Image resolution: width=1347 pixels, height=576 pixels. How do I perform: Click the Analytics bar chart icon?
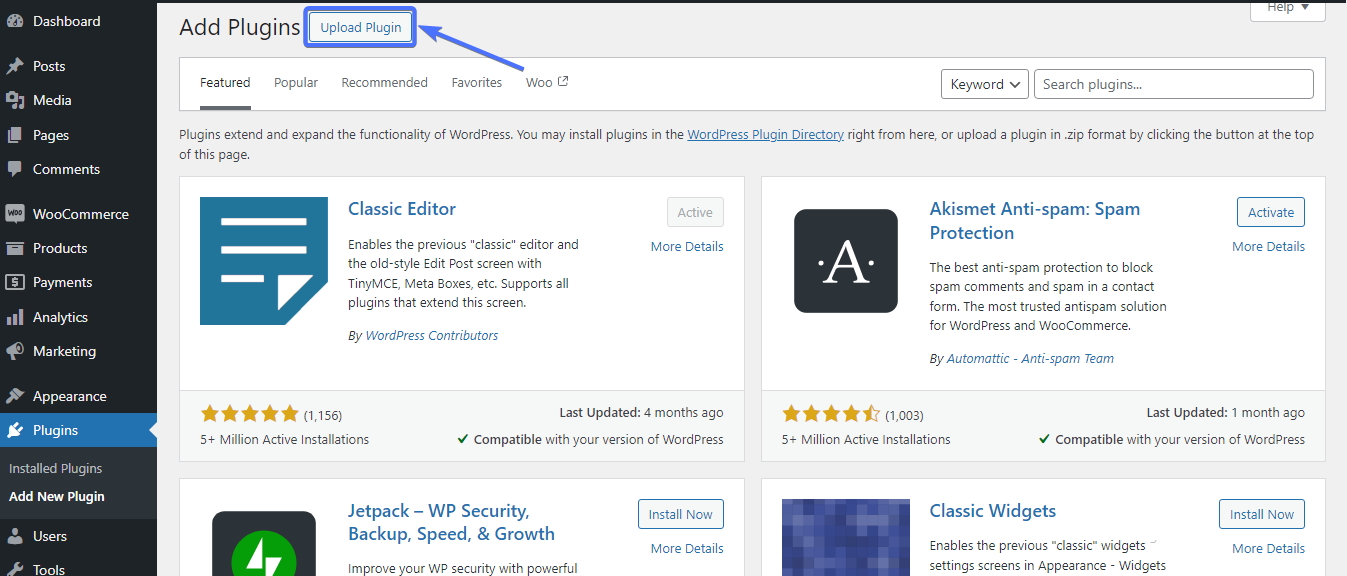(15, 317)
